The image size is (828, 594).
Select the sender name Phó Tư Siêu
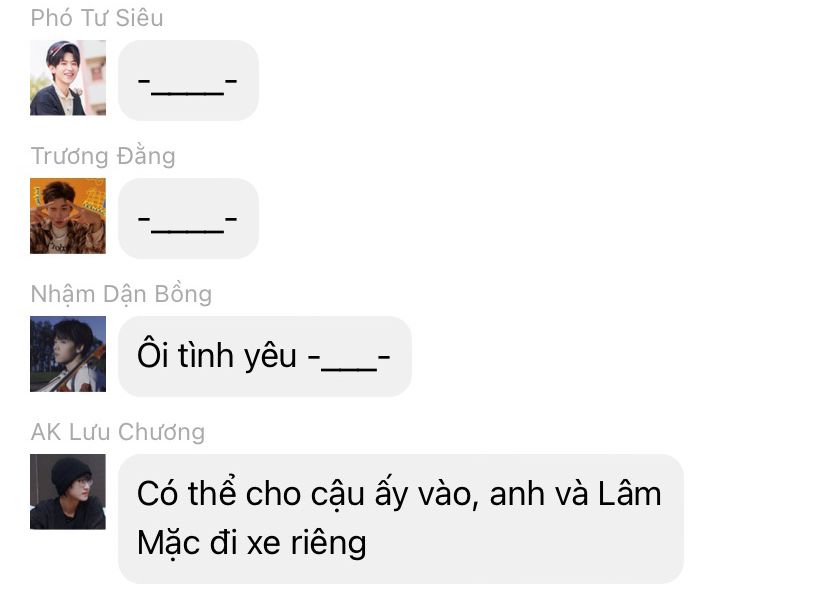tap(97, 18)
